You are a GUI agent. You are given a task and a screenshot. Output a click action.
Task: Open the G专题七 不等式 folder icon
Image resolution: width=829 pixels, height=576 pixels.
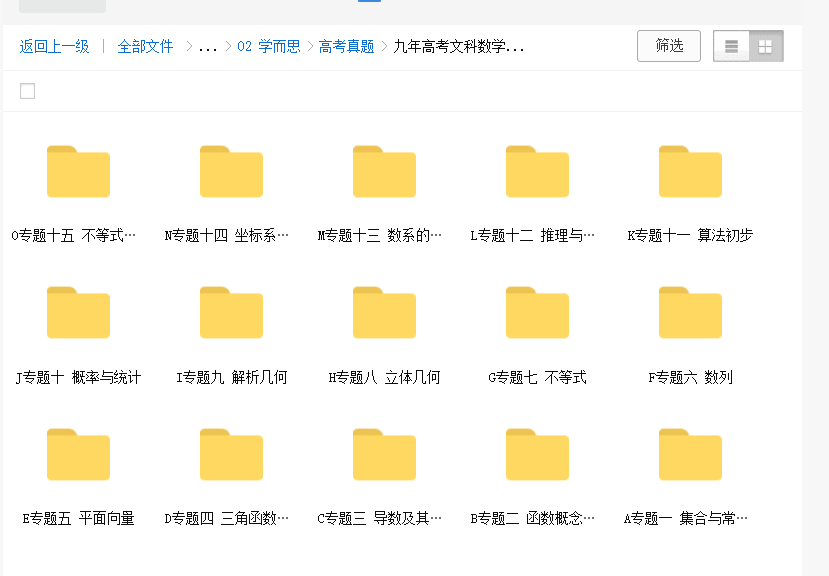click(x=537, y=313)
